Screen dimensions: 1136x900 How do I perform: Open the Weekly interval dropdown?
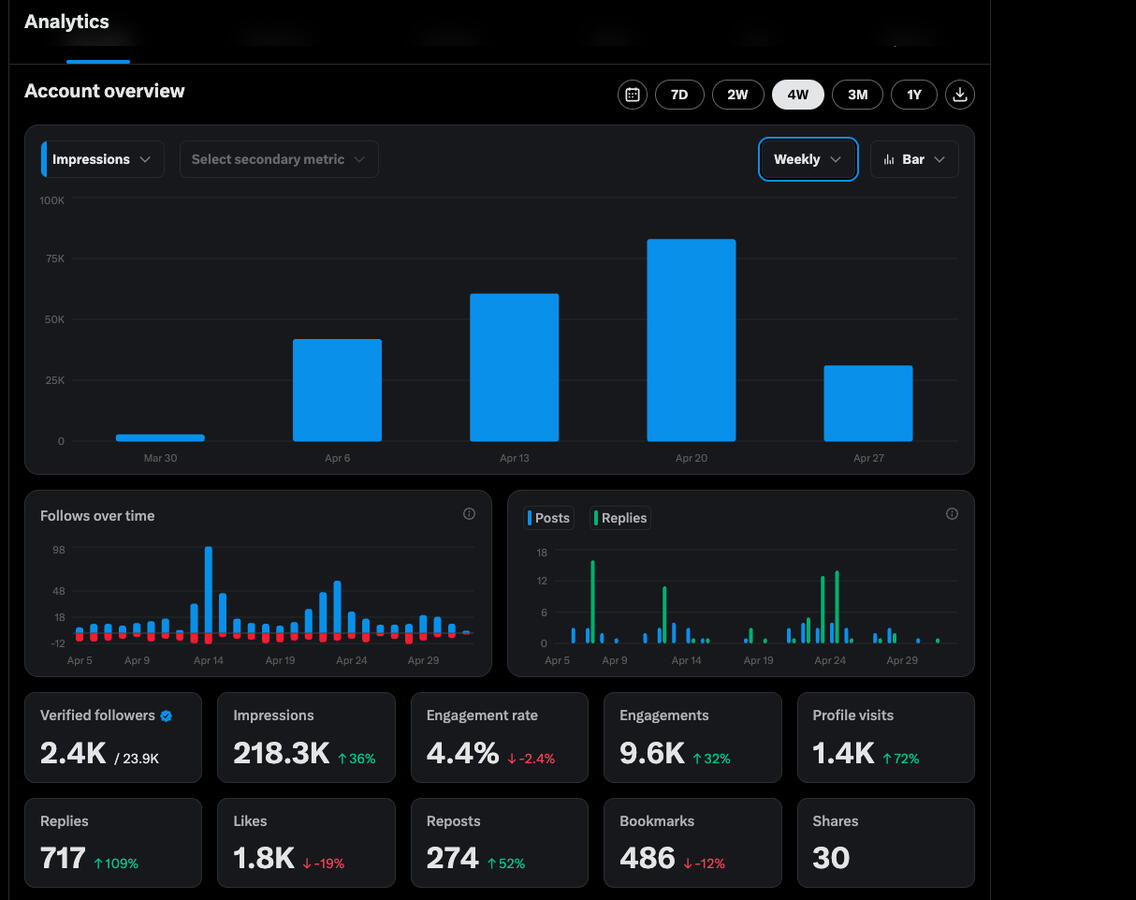(x=807, y=158)
